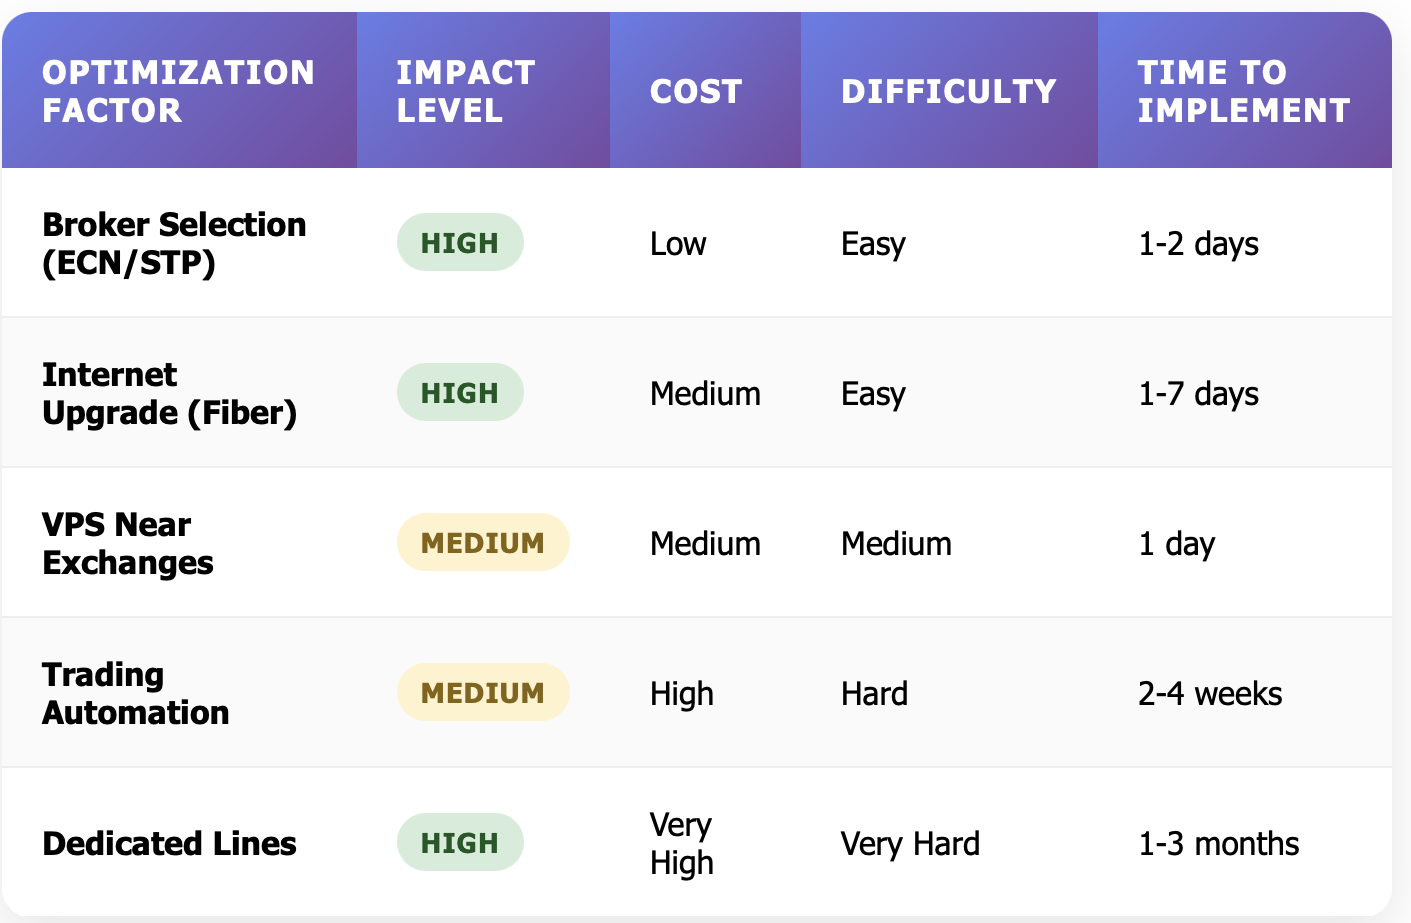Click the MEDIUM badge for VPS Near Exchanges

point(483,543)
